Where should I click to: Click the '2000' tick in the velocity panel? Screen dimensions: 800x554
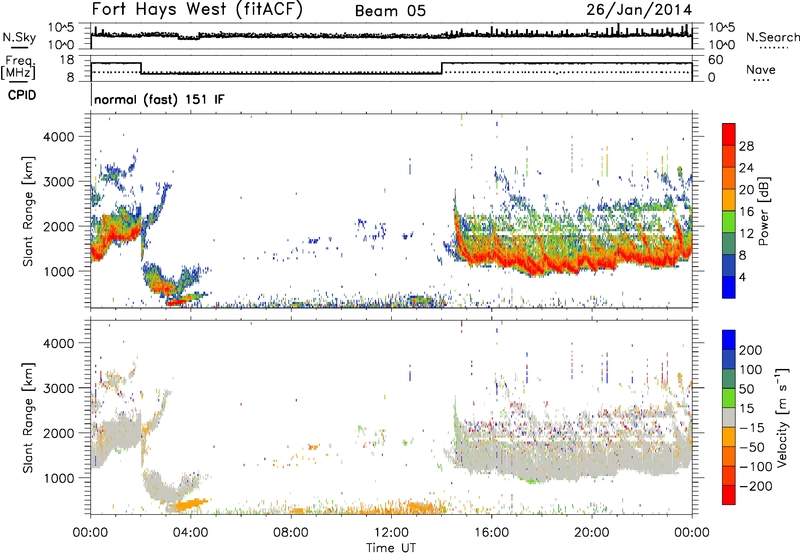tap(59, 433)
